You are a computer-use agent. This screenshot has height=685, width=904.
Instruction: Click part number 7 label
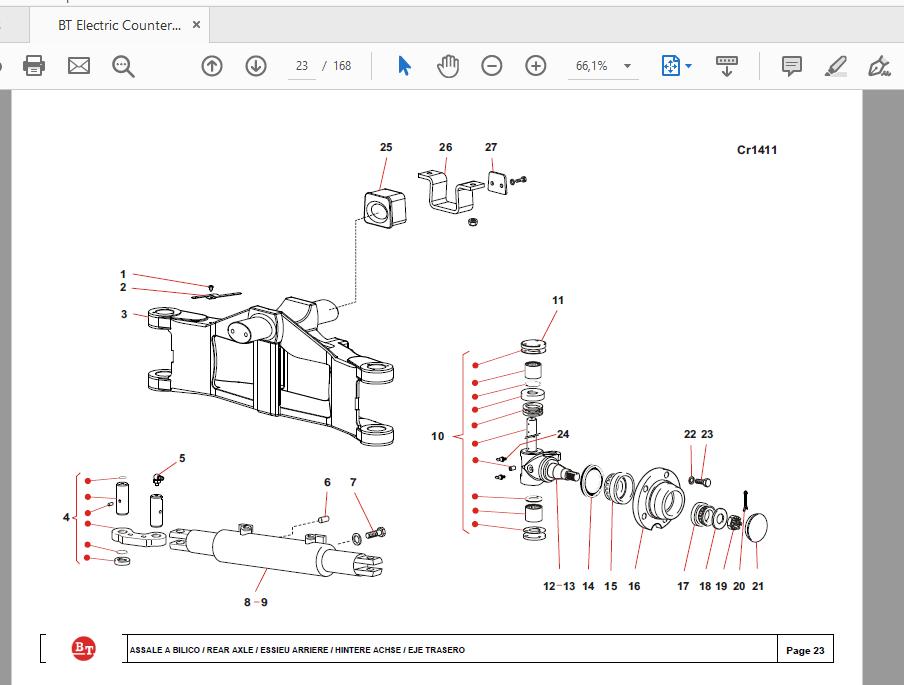(353, 483)
